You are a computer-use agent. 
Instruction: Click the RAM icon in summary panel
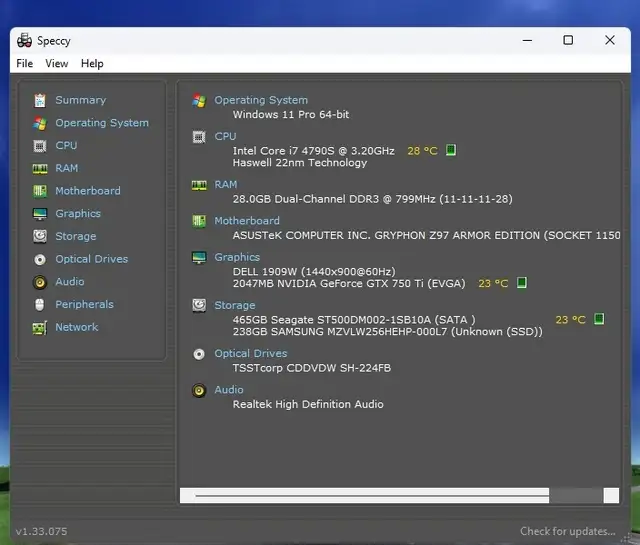pos(199,185)
